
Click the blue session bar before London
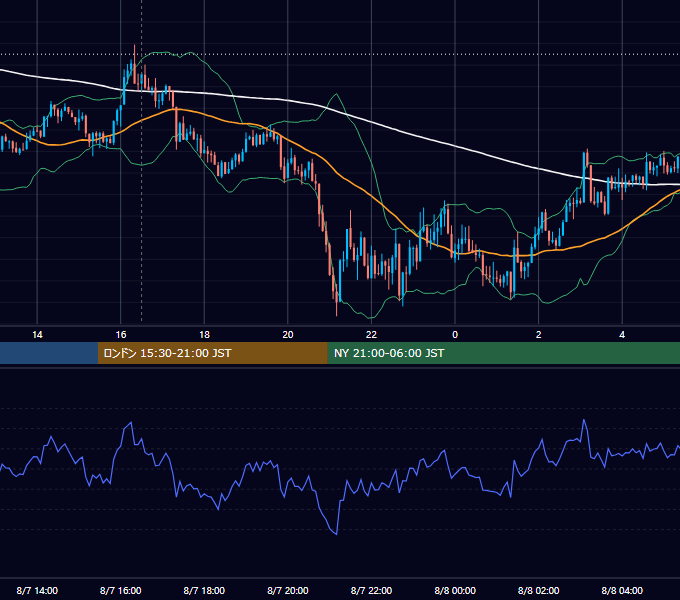click(49, 353)
